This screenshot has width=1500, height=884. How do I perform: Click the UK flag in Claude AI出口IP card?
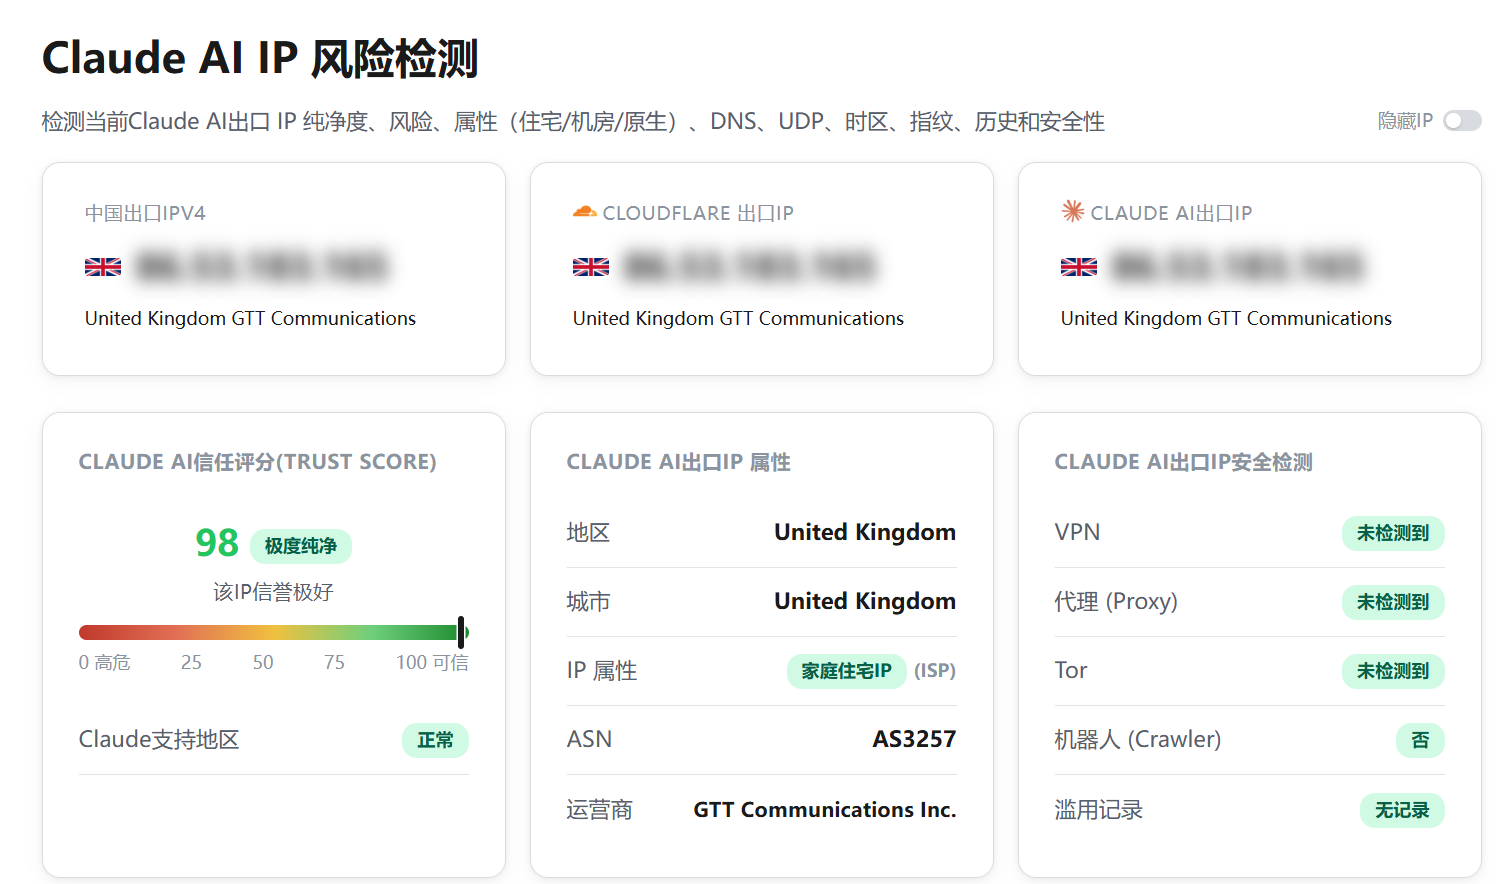tap(1079, 267)
